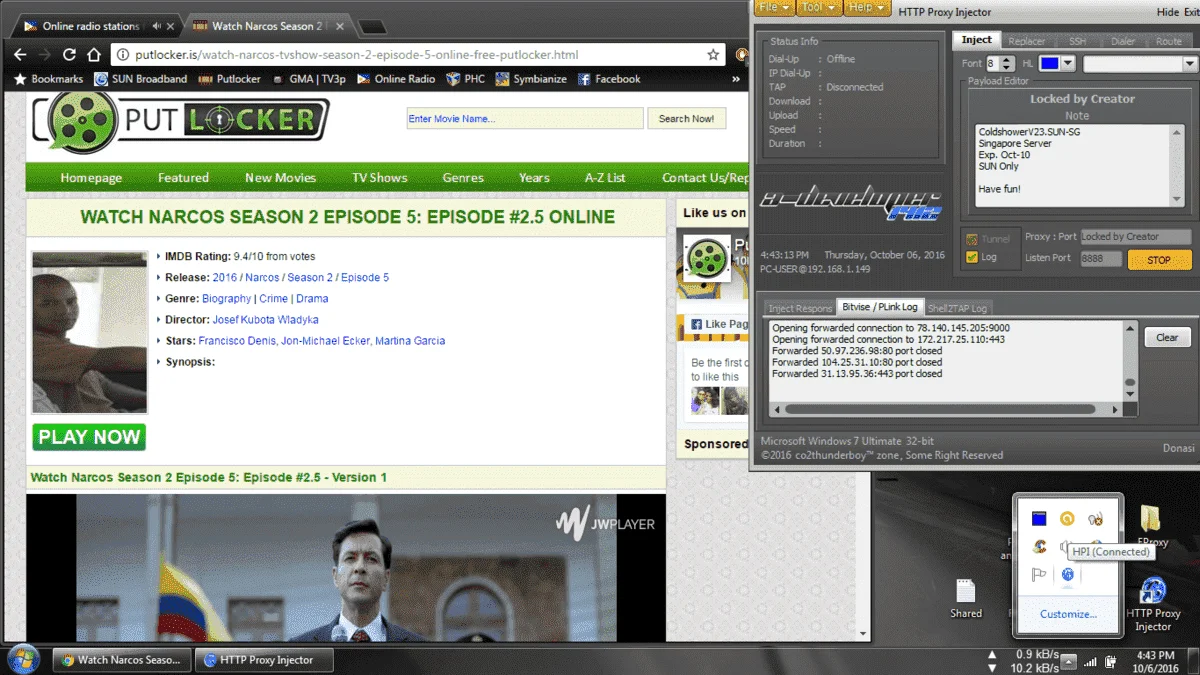
Task: Open the Inject Respons log tab
Action: pyautogui.click(x=799, y=308)
